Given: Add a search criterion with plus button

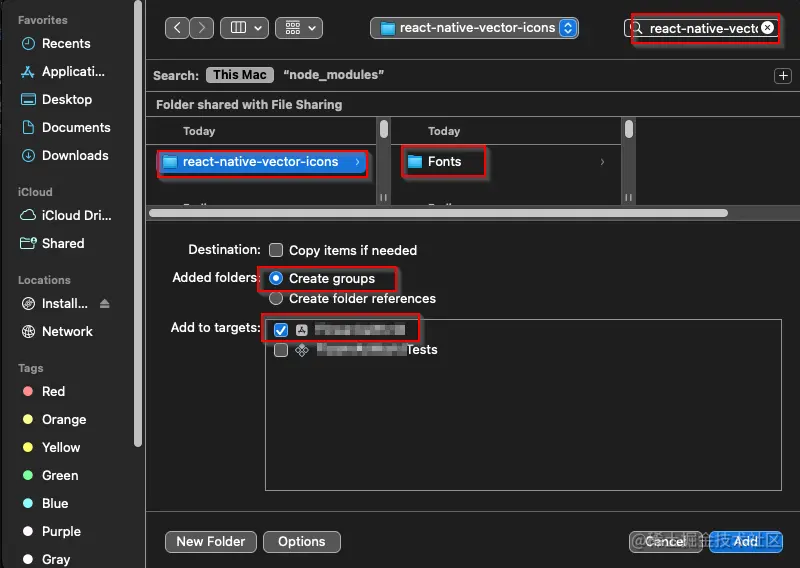Looking at the screenshot, I should point(783,76).
